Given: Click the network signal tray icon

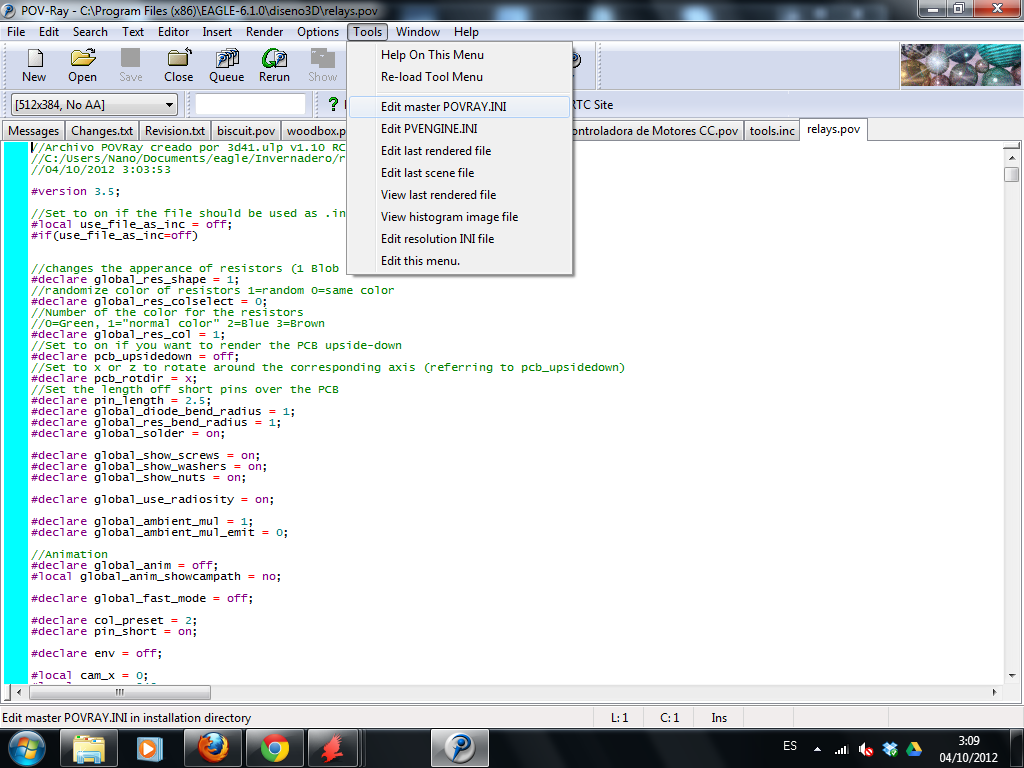Looking at the screenshot, I should [x=842, y=749].
